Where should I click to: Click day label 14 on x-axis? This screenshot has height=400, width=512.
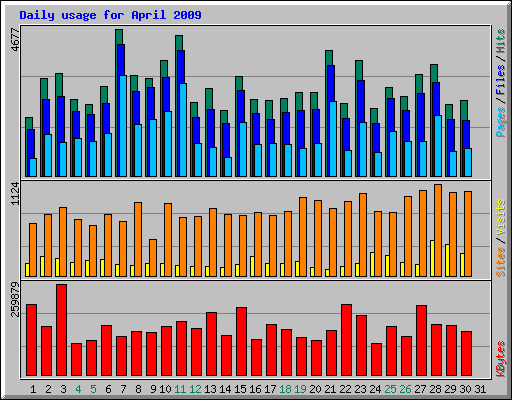pos(225,389)
